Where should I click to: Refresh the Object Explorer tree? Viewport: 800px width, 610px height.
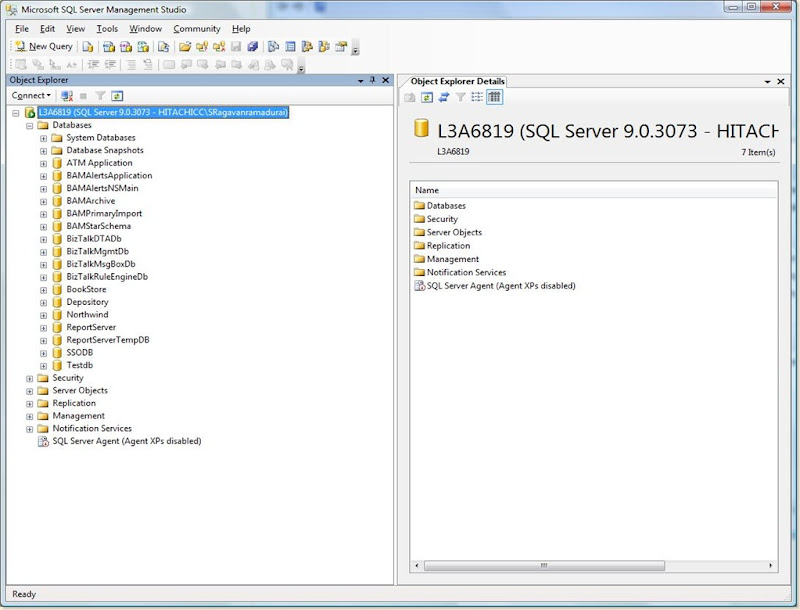117,96
